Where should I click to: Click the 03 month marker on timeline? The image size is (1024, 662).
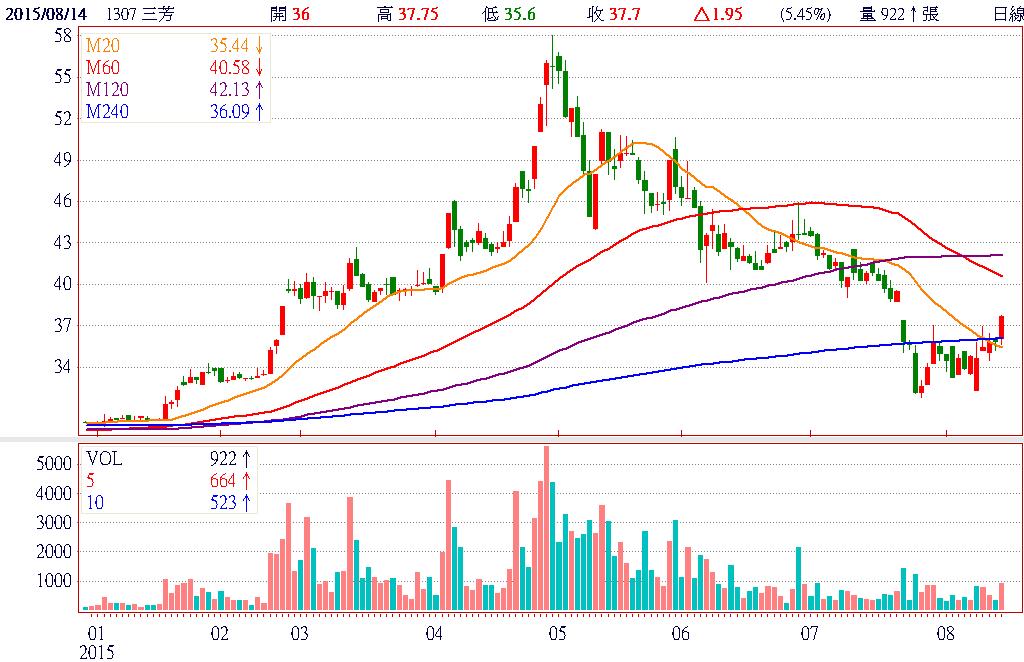click(298, 634)
